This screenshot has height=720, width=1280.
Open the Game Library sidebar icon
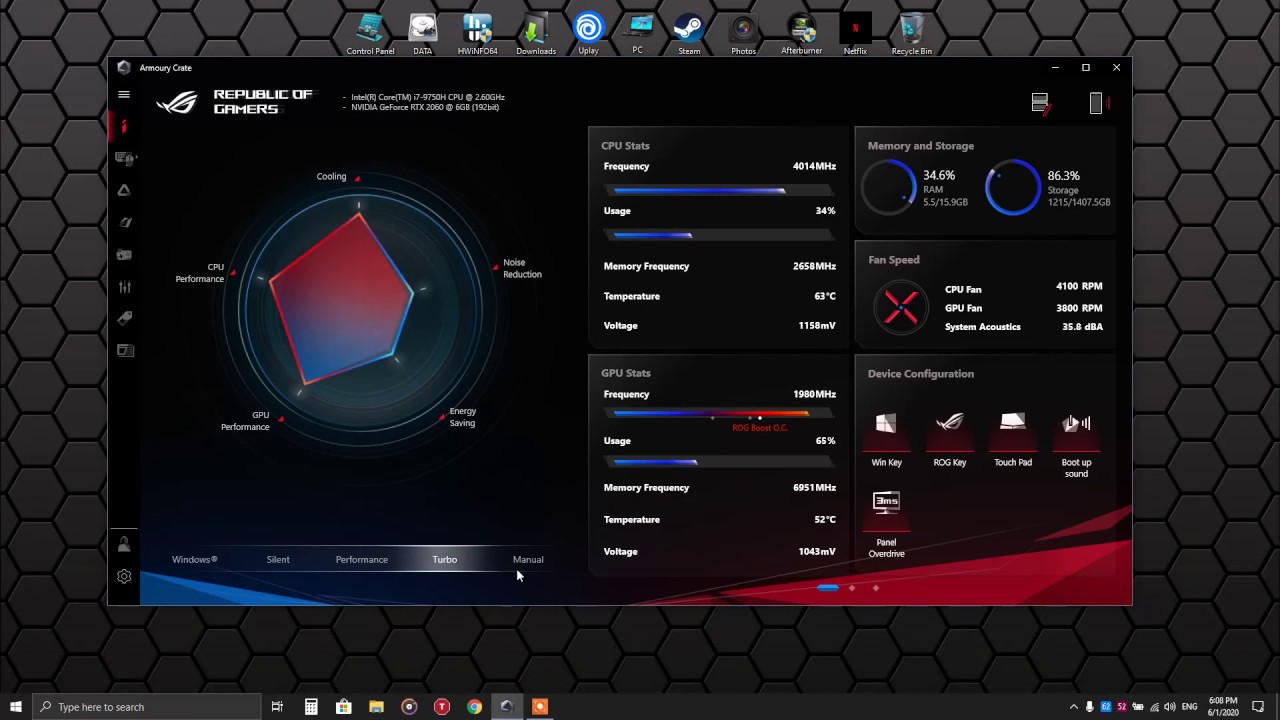124,254
